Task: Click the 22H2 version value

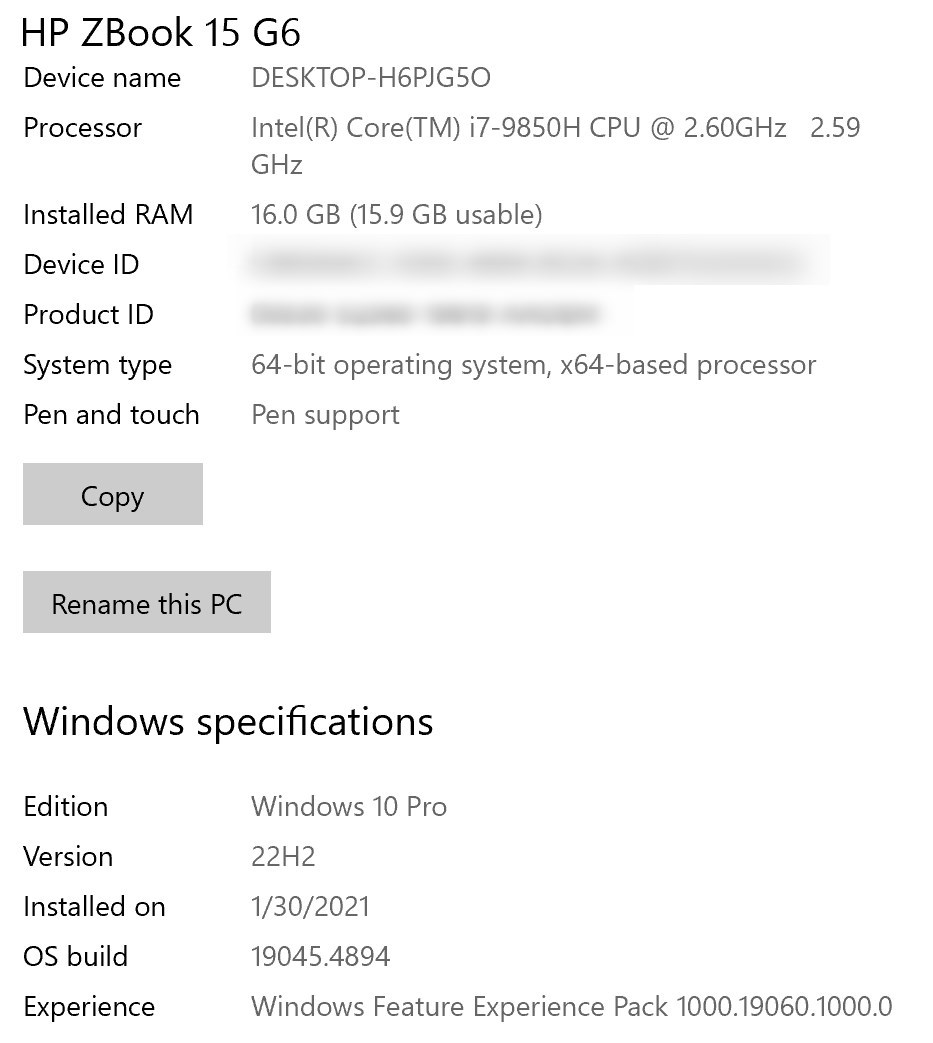Action: pos(283,856)
